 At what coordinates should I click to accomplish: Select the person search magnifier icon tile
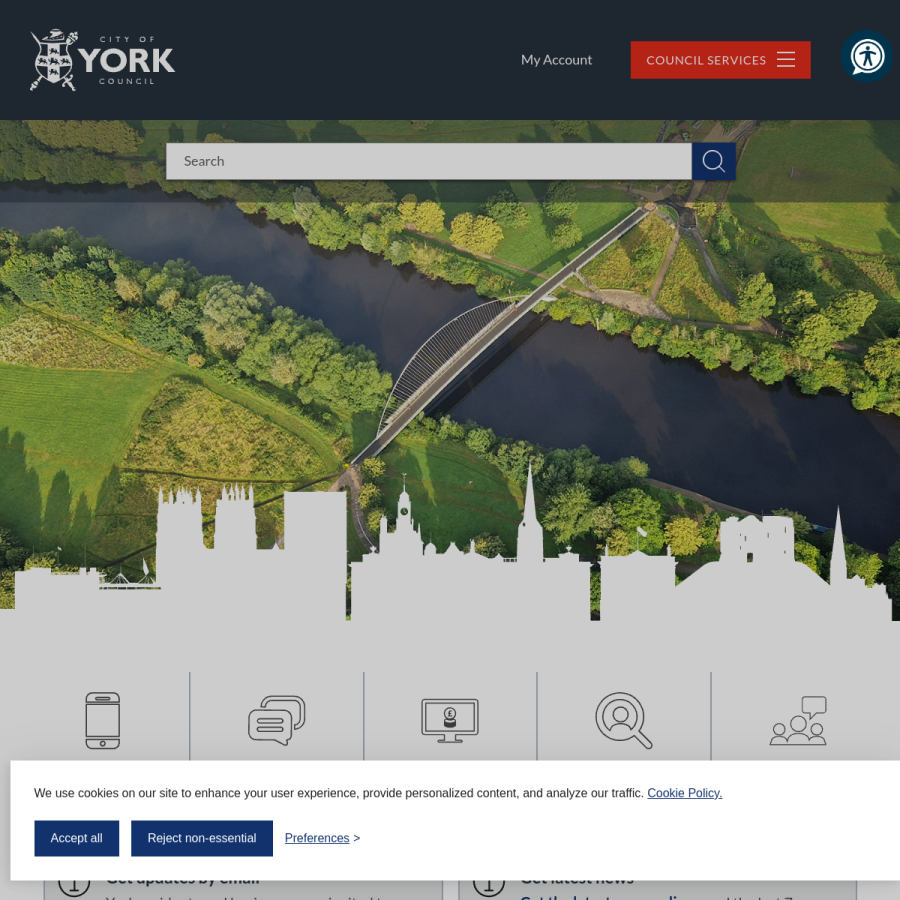624,720
